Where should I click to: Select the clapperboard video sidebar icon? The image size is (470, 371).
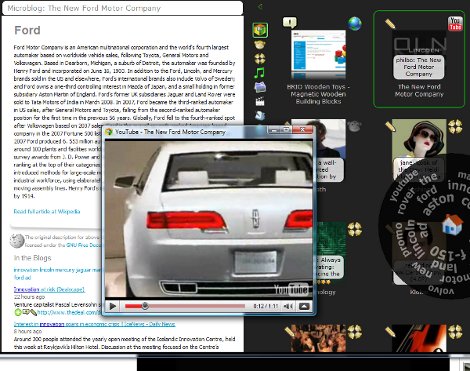pyautogui.click(x=260, y=101)
